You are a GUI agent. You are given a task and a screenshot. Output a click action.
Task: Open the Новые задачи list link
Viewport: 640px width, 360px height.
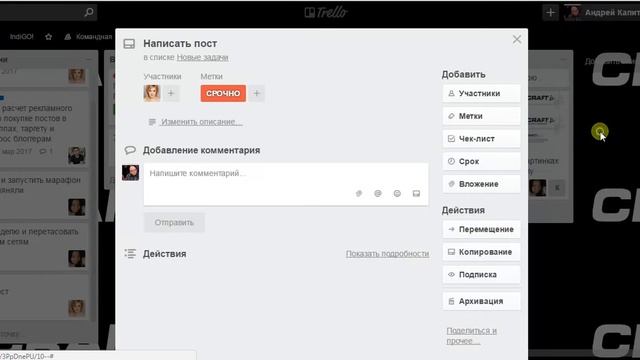[202, 58]
